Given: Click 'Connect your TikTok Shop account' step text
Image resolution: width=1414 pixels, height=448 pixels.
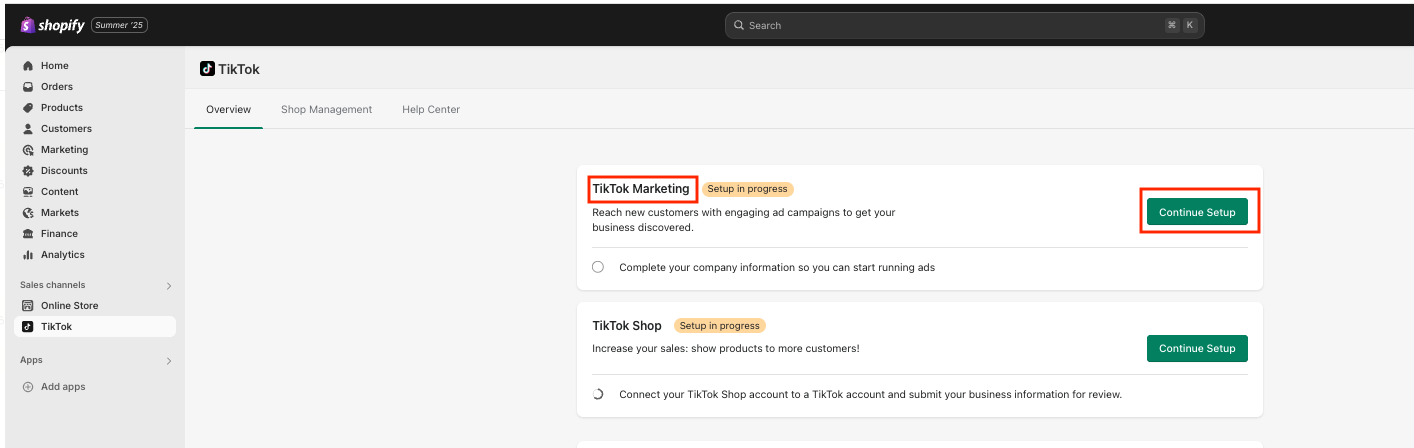Looking at the screenshot, I should (870, 394).
